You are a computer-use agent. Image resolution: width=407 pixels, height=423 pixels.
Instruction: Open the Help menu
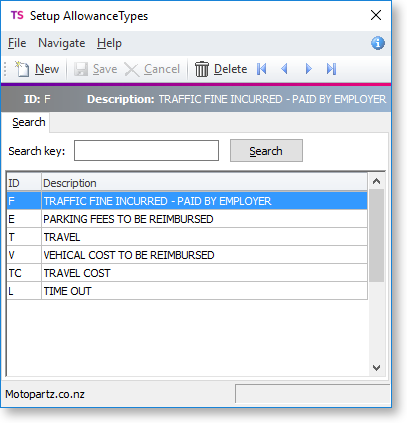[109, 43]
